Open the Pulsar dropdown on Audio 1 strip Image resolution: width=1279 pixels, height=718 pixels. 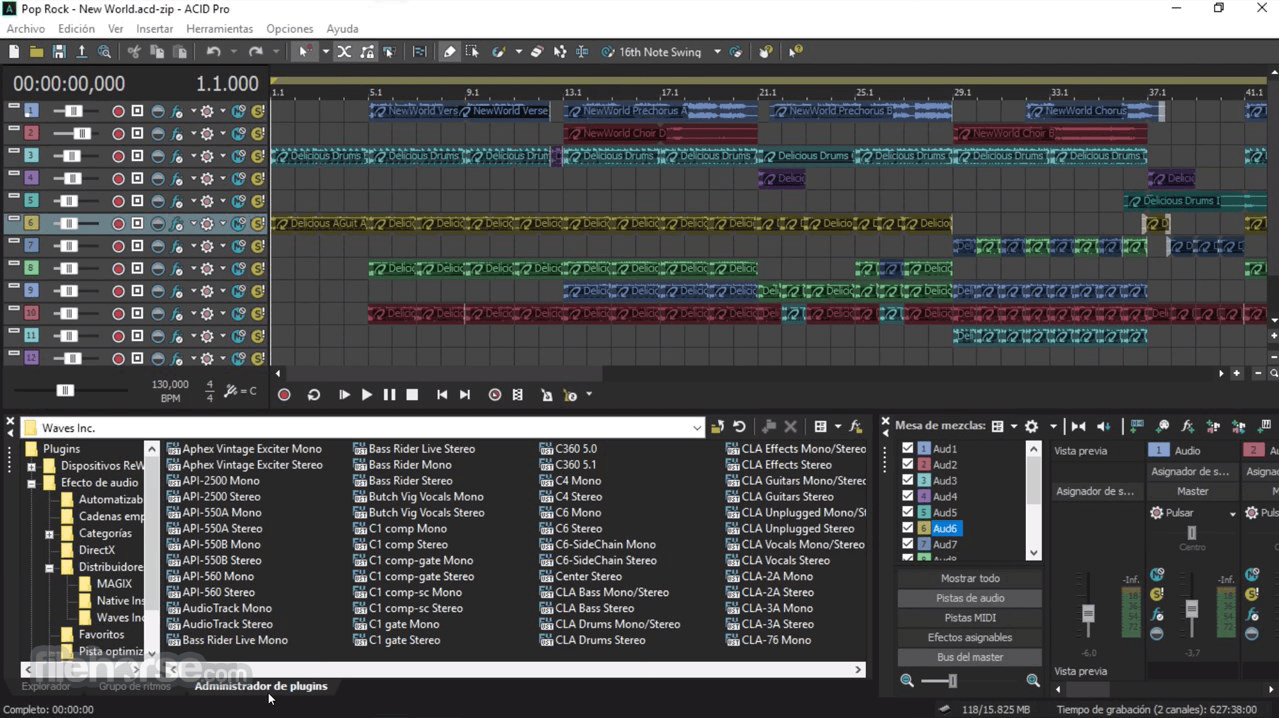click(x=1232, y=513)
